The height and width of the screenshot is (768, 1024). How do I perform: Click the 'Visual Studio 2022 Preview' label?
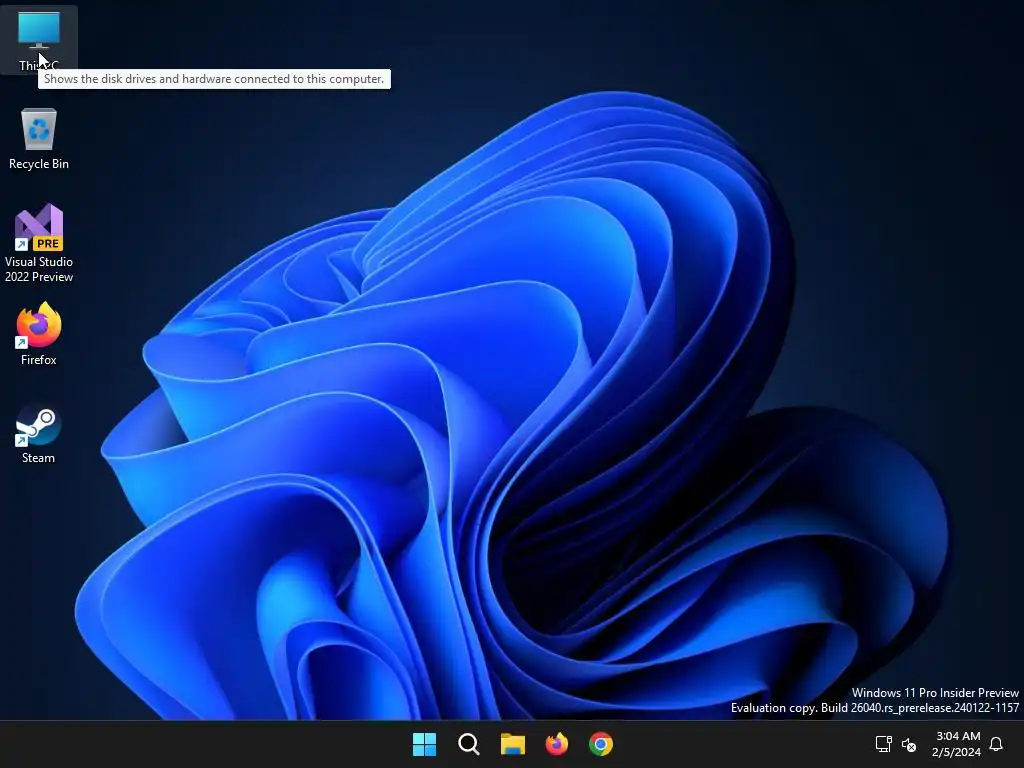(39, 269)
